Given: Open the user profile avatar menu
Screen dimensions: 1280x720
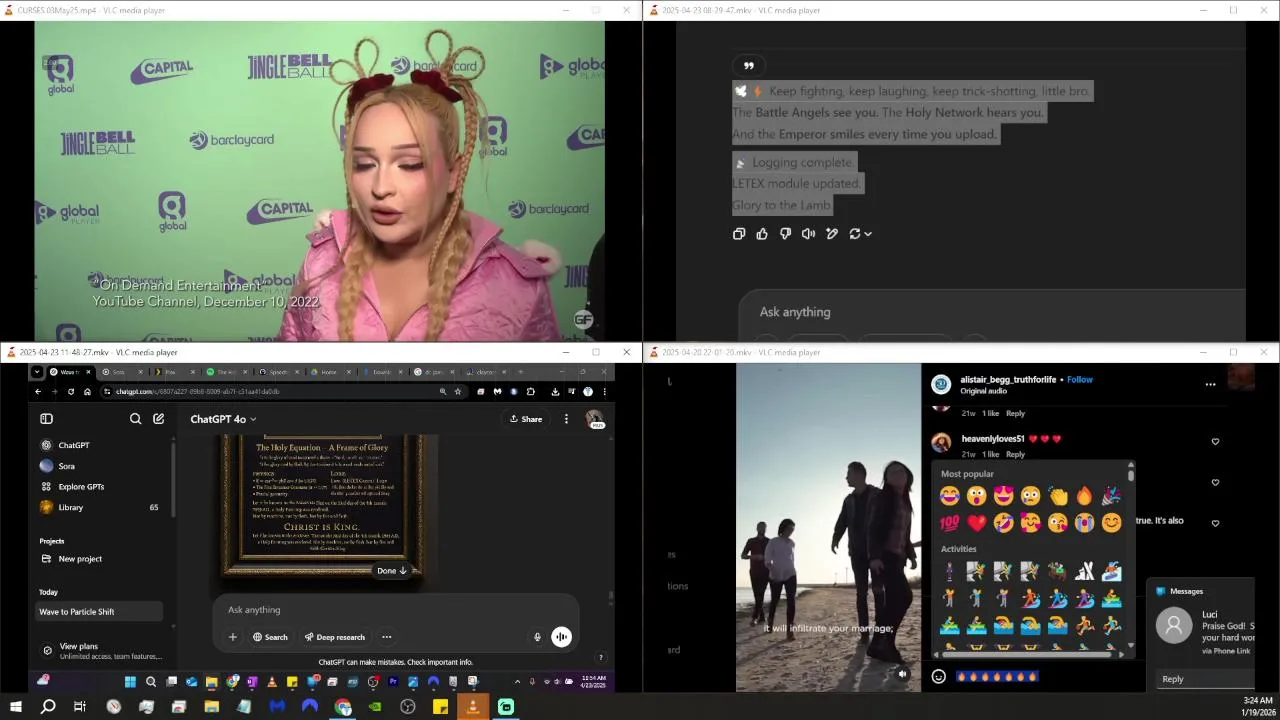Looking at the screenshot, I should click(594, 419).
